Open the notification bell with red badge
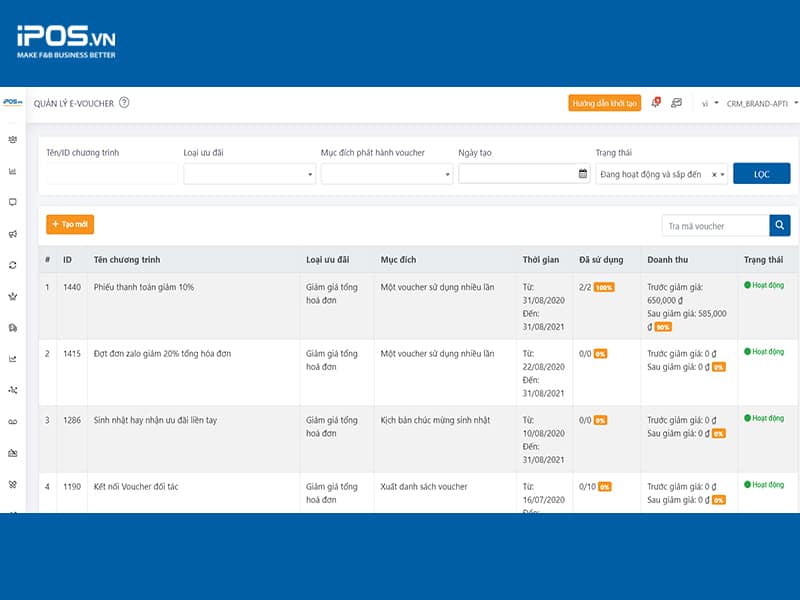The width and height of the screenshot is (800, 600). click(x=655, y=101)
